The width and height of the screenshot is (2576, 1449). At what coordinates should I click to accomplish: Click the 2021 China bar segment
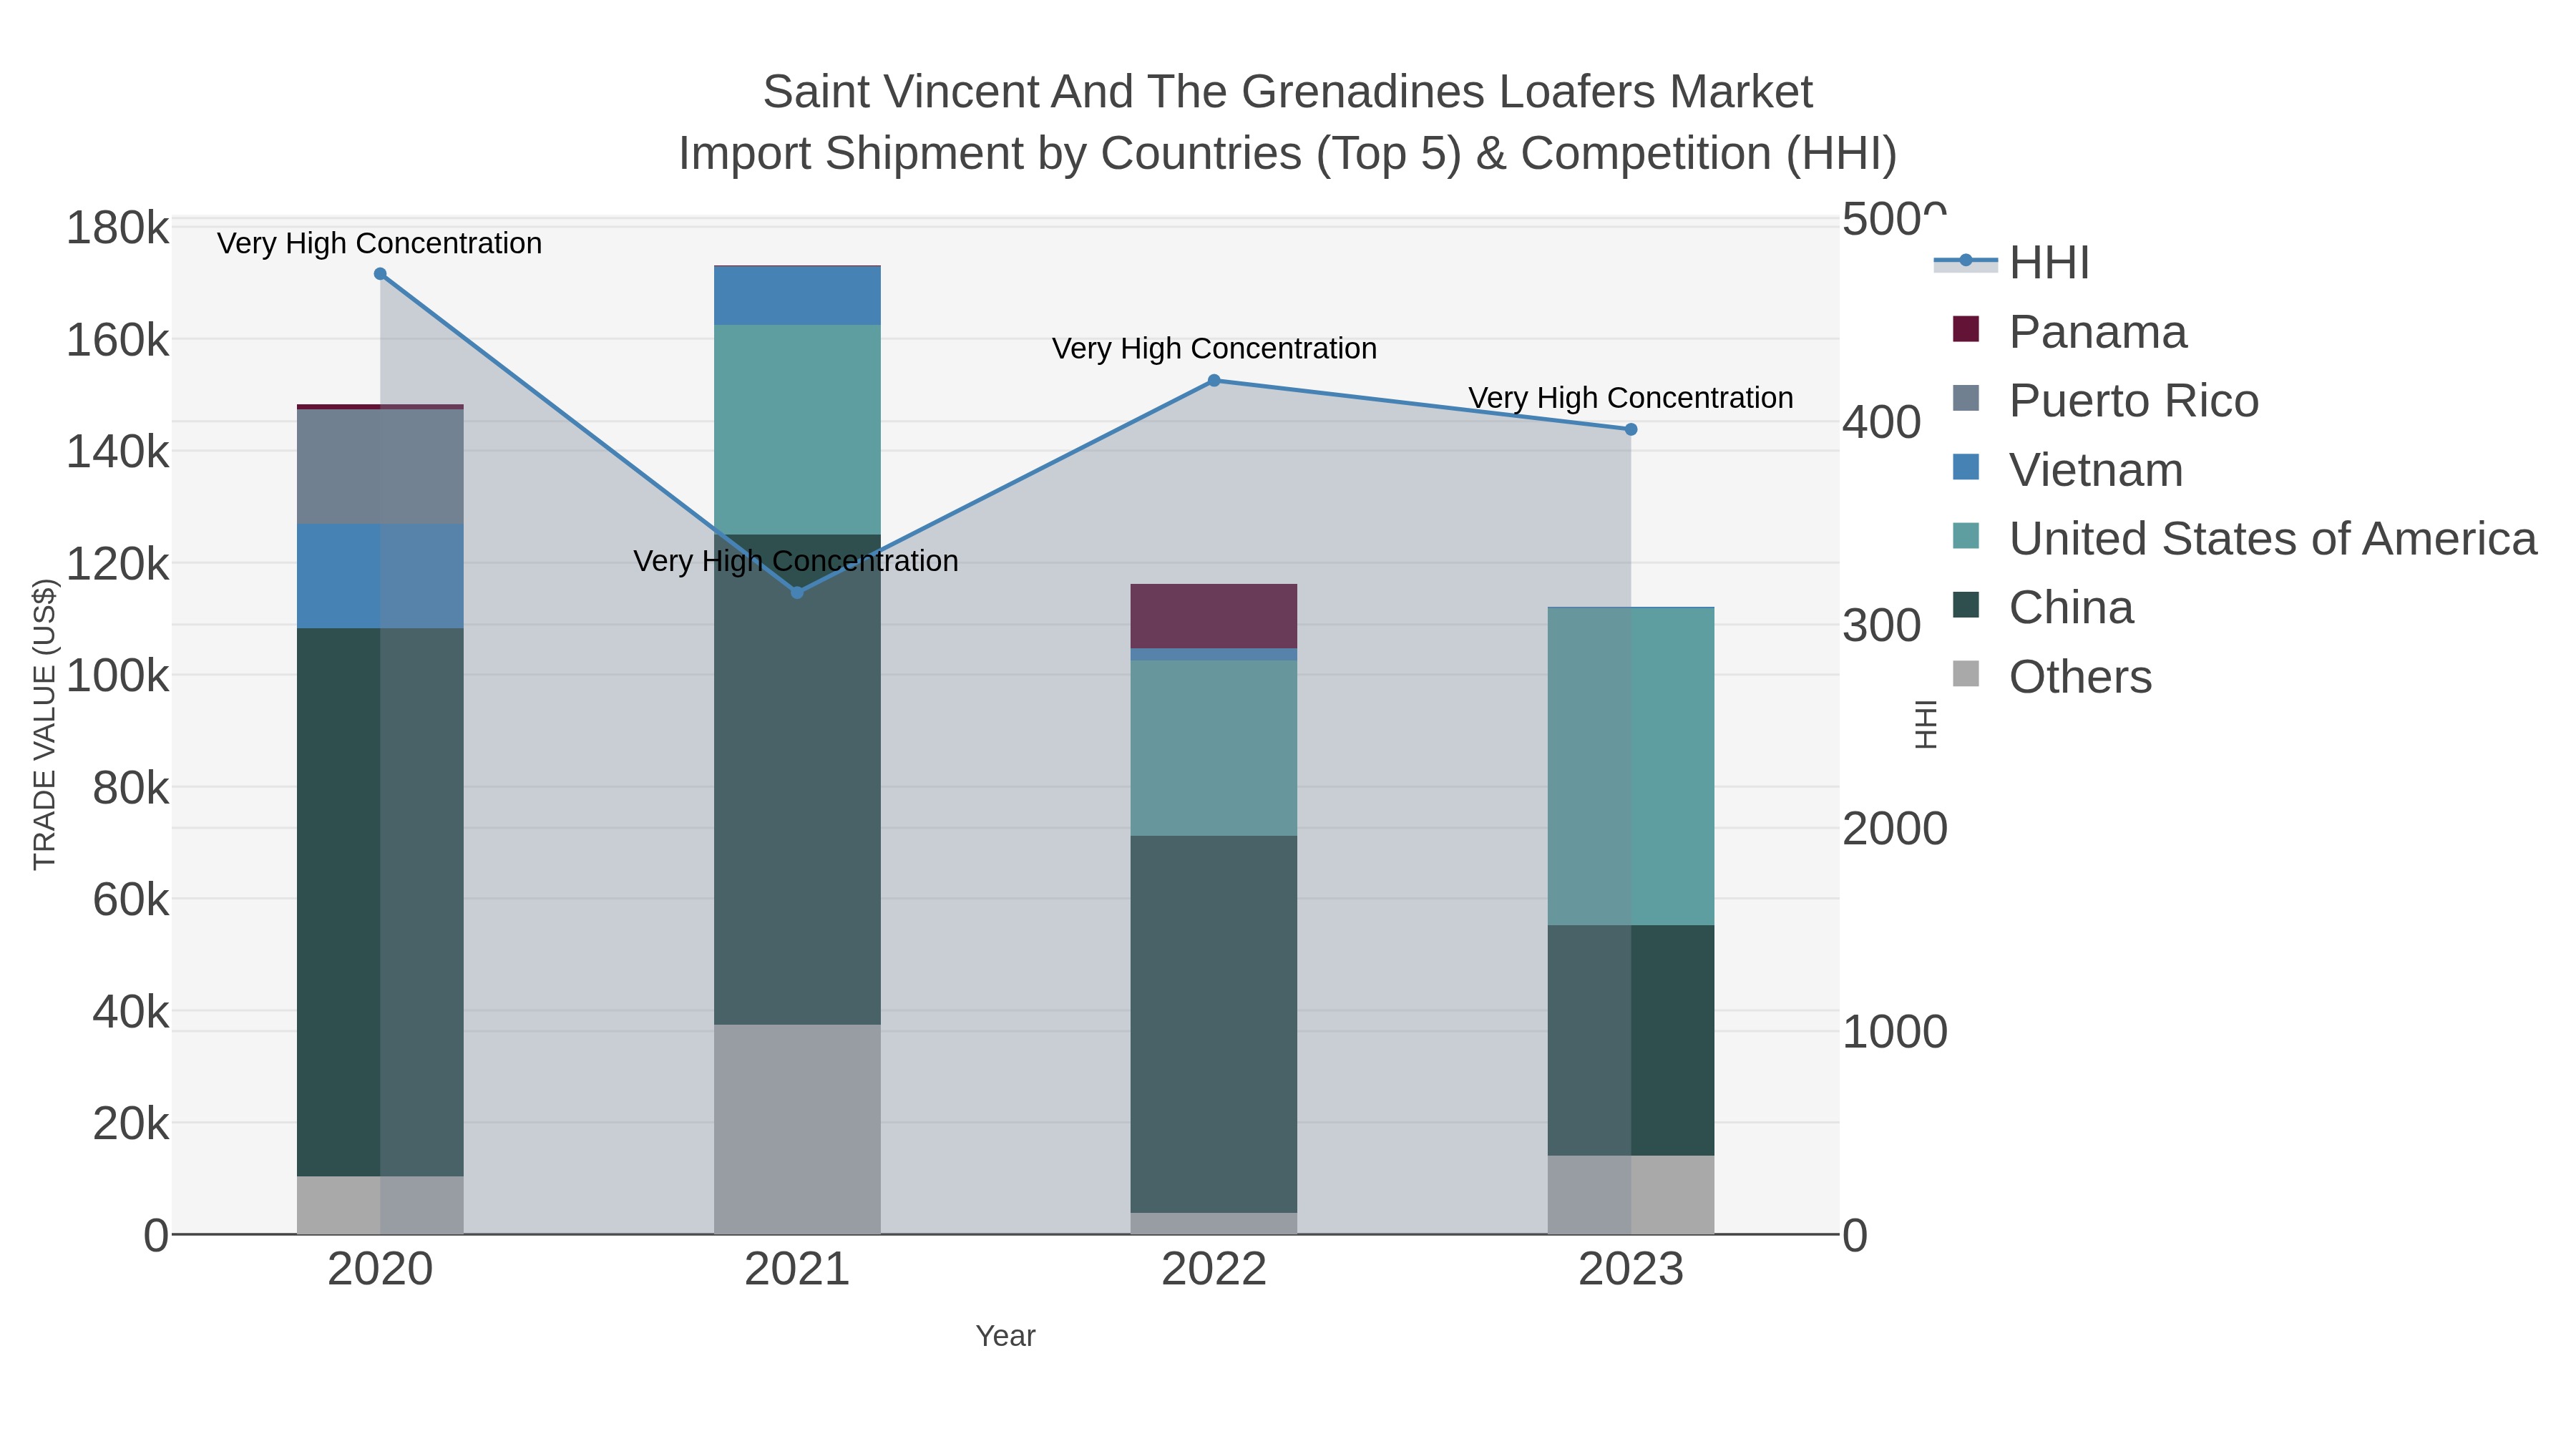click(x=797, y=780)
